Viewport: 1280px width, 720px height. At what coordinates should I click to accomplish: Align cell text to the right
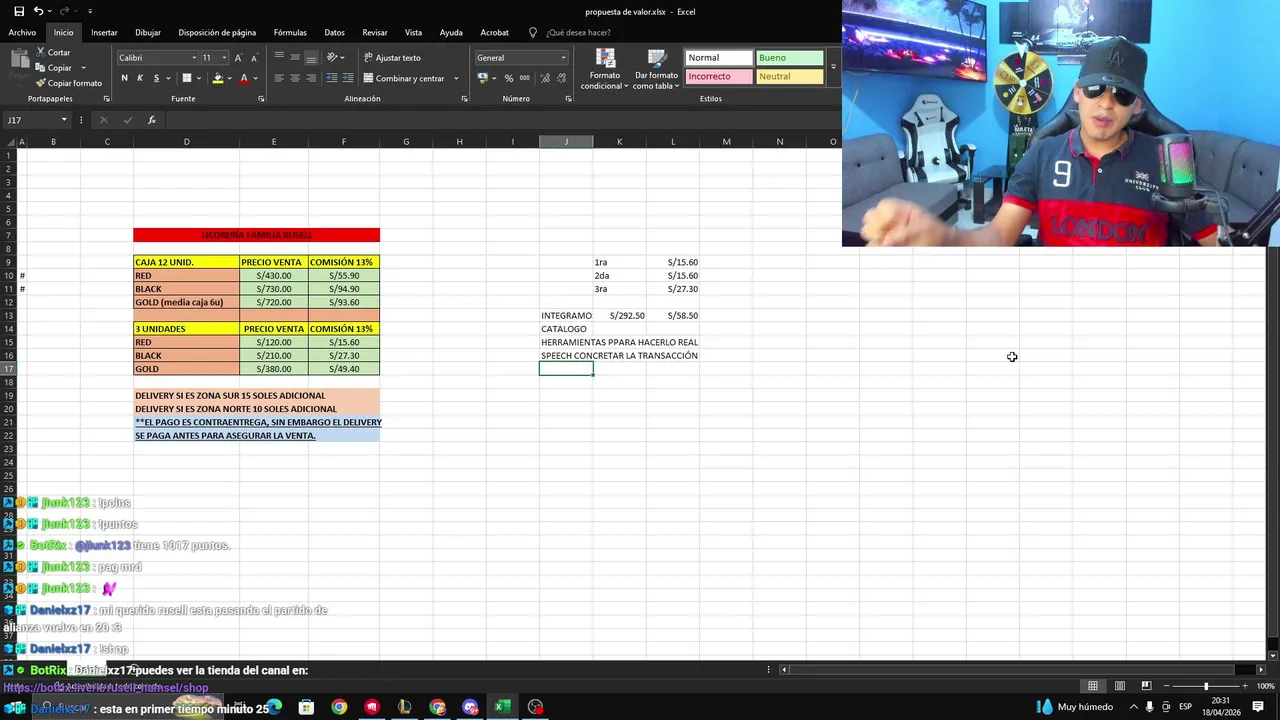[311, 78]
